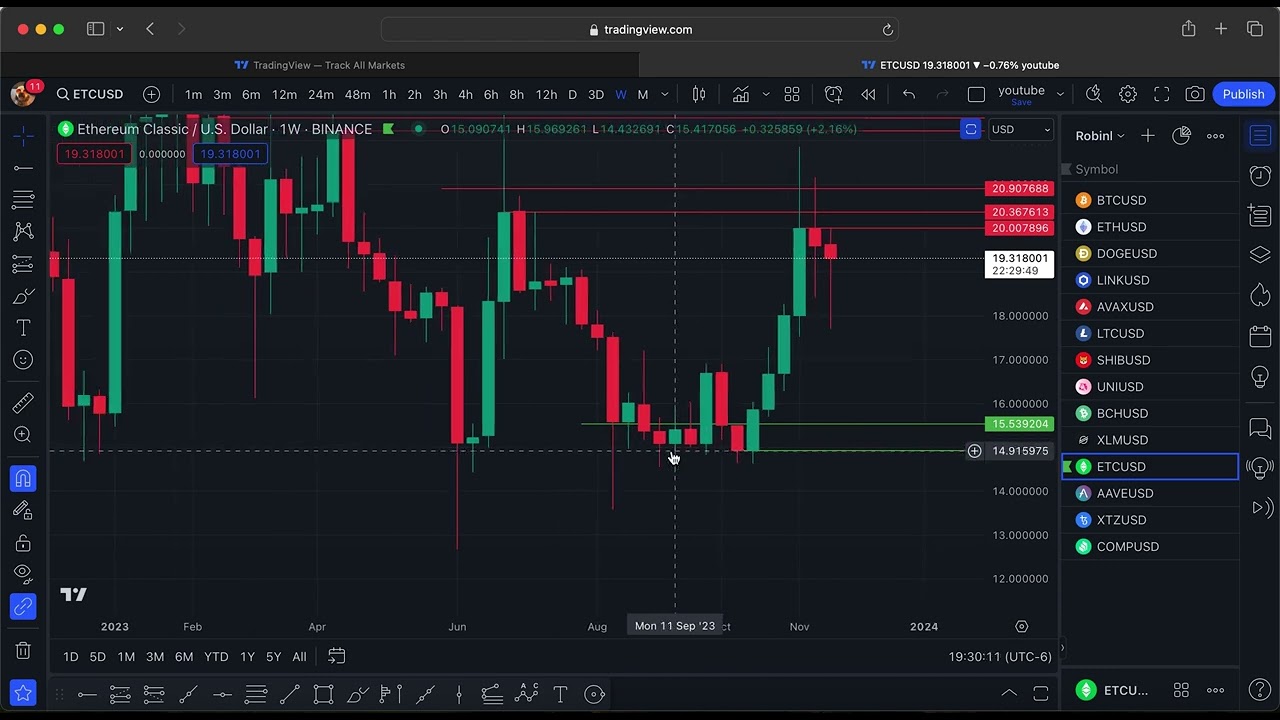Screen dimensions: 1280x720
Task: Open chart settings gear
Action: coord(1128,94)
